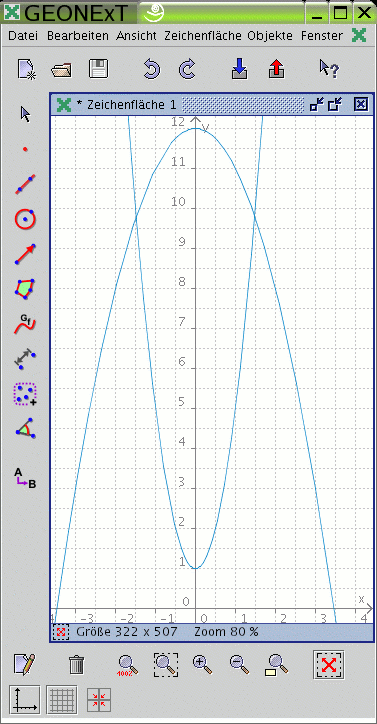The height and width of the screenshot is (724, 377).
Task: Choose the point creation tool
Action: [25, 149]
